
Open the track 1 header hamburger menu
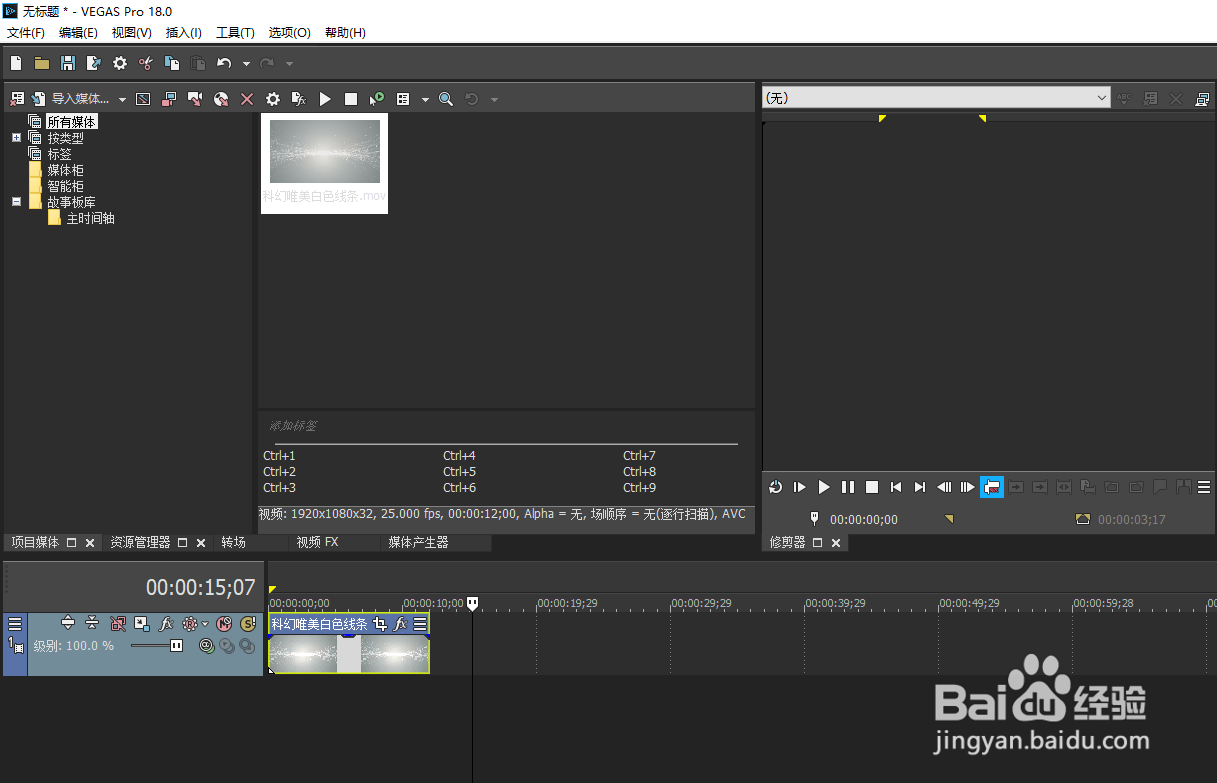pyautogui.click(x=15, y=623)
